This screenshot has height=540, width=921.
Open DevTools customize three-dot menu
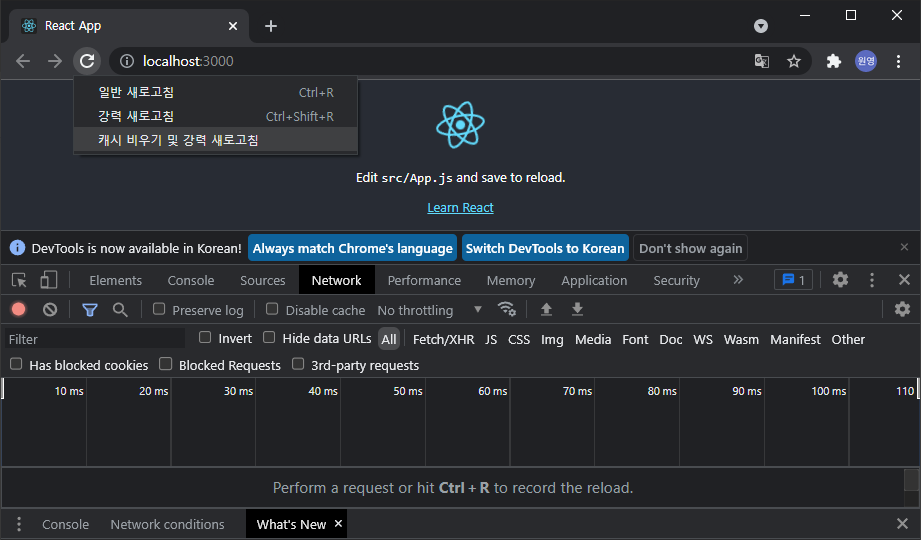tap(872, 280)
